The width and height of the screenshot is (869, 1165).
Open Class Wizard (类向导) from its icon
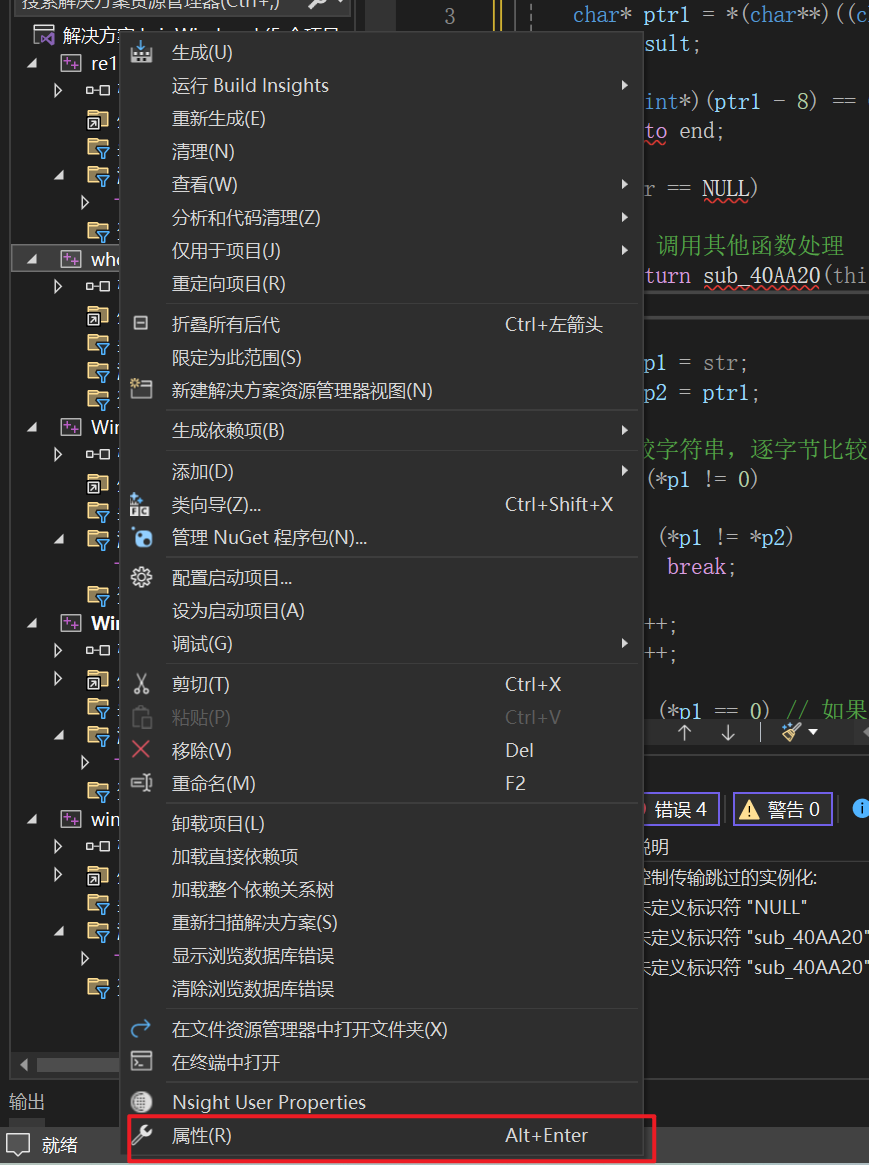coord(141,505)
